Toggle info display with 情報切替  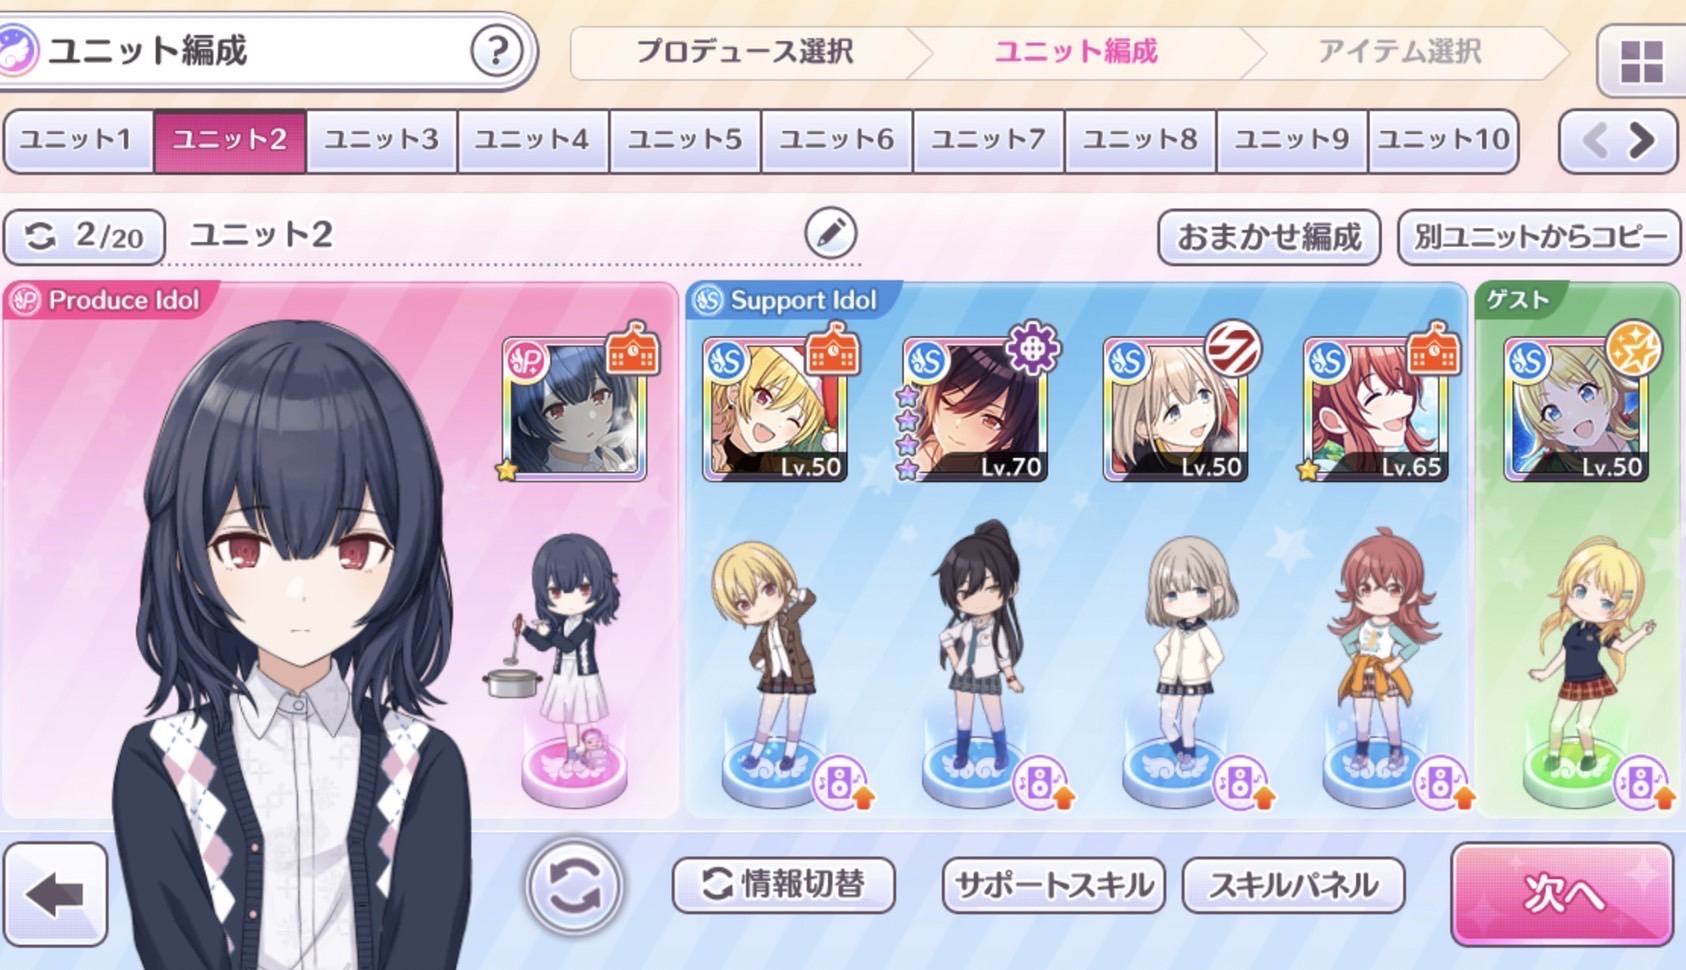tap(784, 885)
